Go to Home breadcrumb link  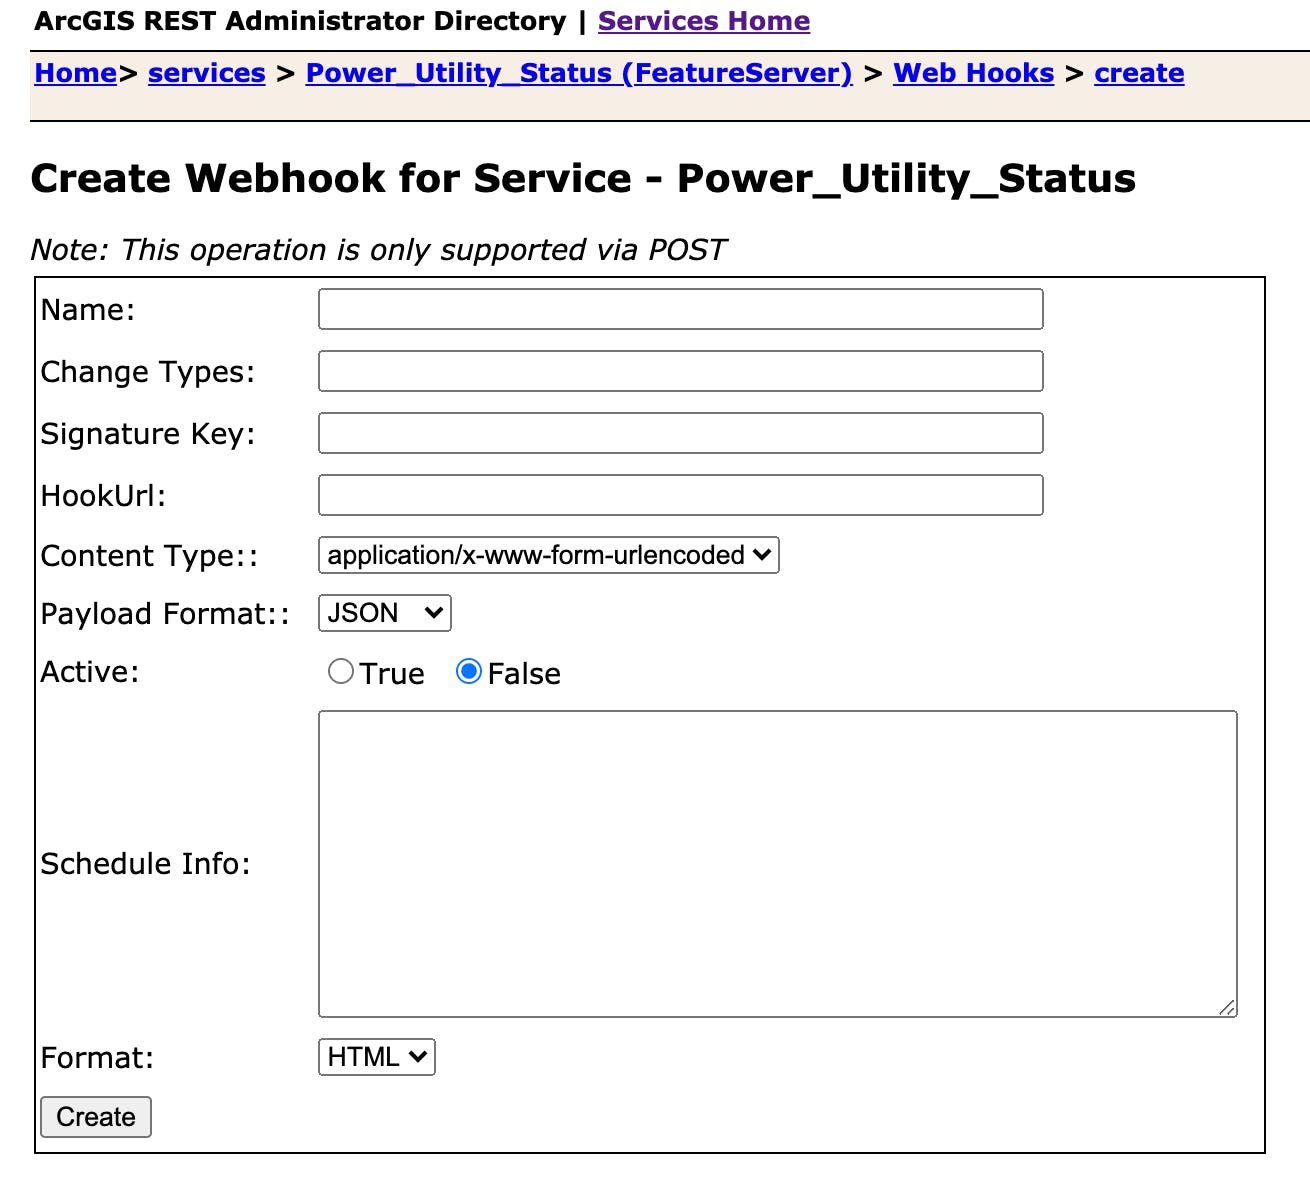click(76, 73)
